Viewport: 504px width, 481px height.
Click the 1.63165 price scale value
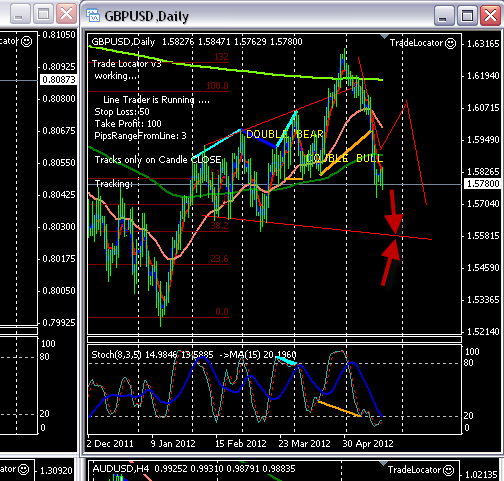483,44
